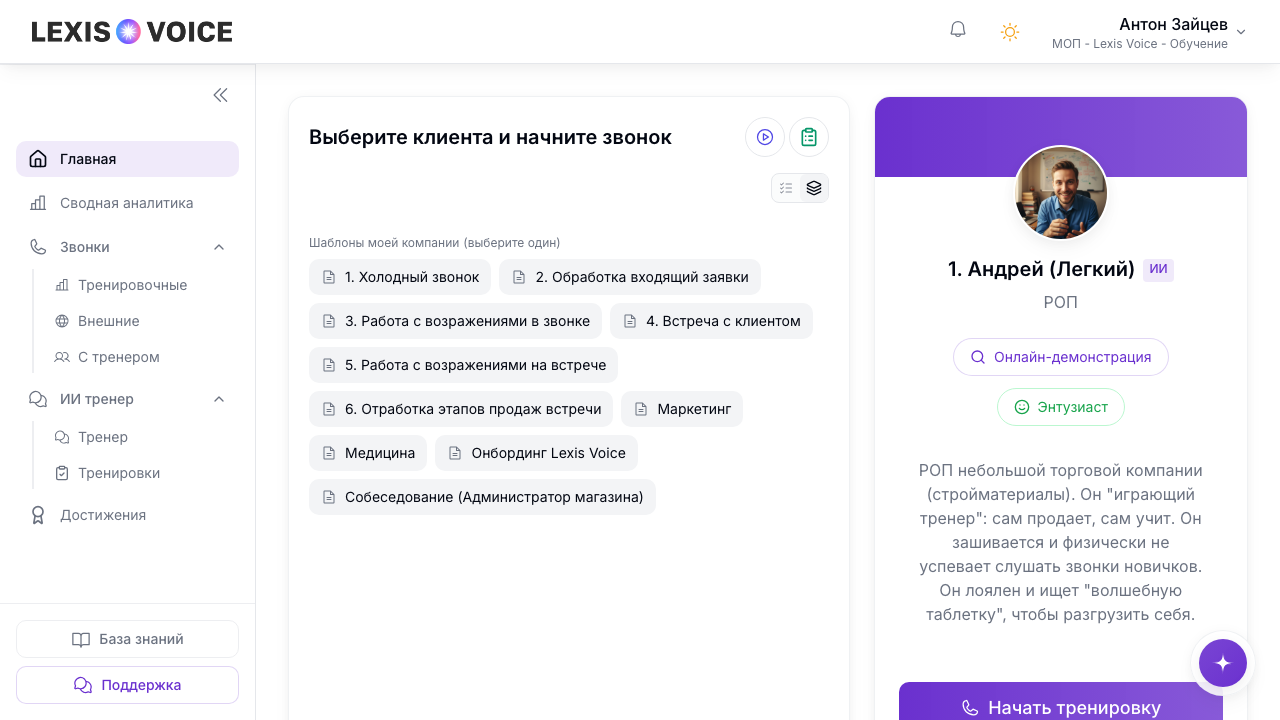
Task: Open С тренером calls
Action: tap(118, 357)
